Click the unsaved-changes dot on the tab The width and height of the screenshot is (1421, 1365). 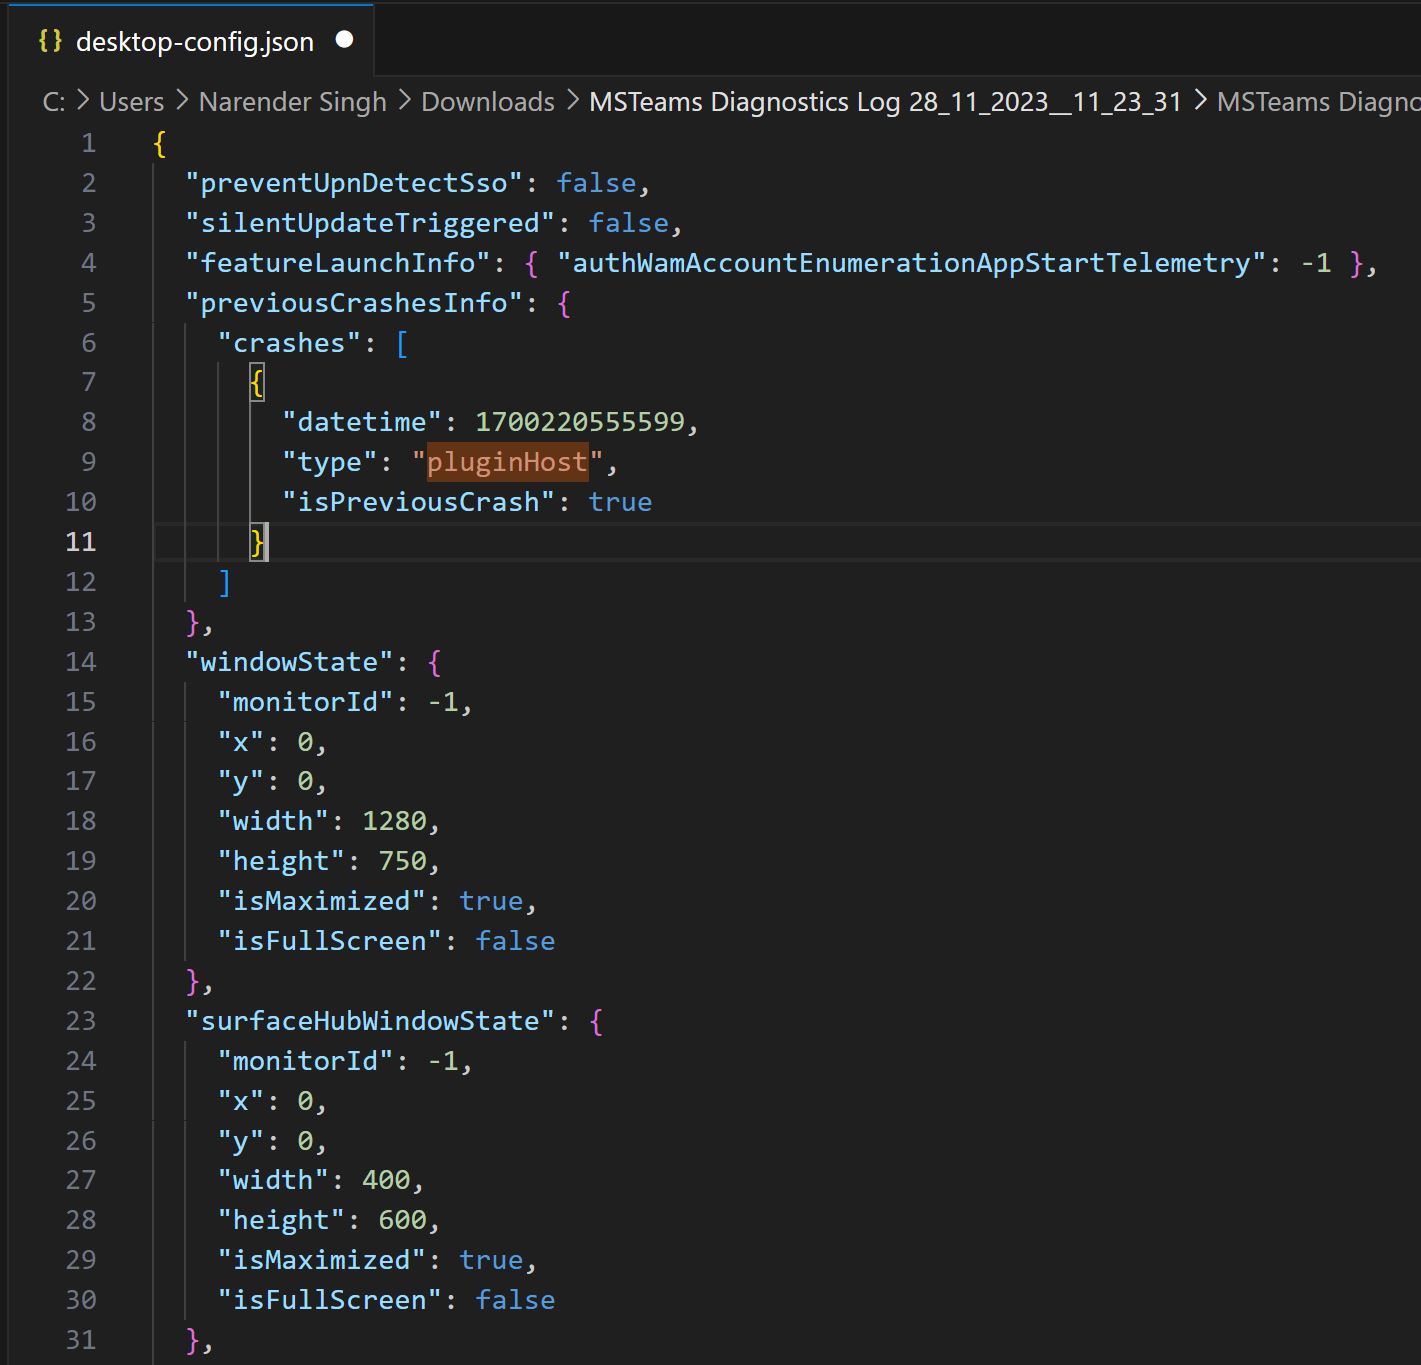[345, 39]
